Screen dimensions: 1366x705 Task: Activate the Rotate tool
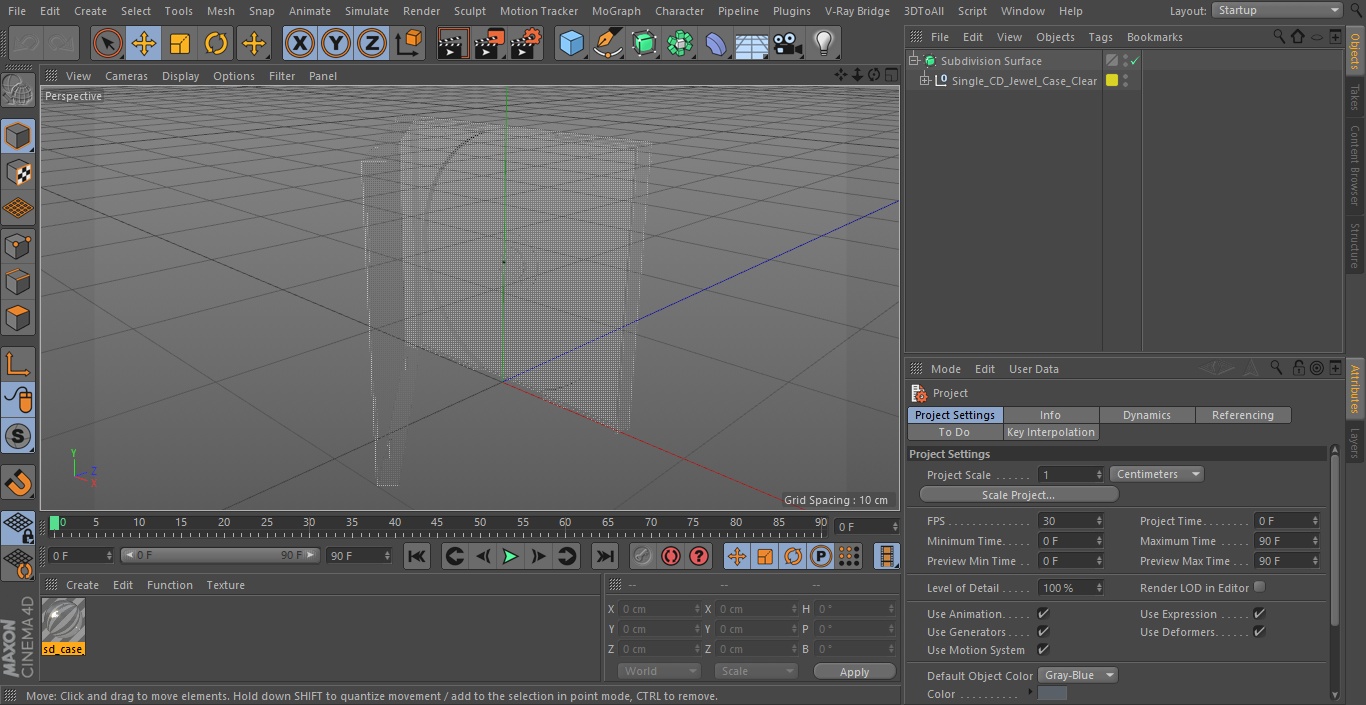(216, 43)
